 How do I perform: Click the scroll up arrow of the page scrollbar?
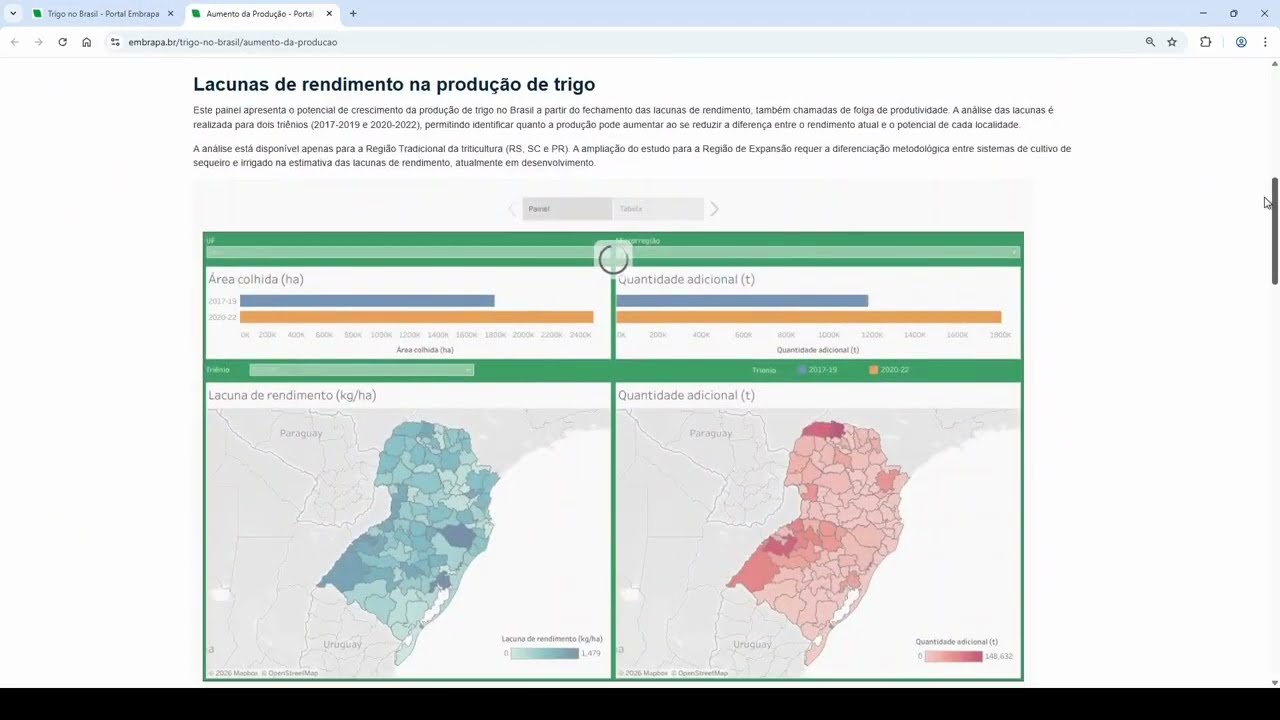(x=1274, y=63)
